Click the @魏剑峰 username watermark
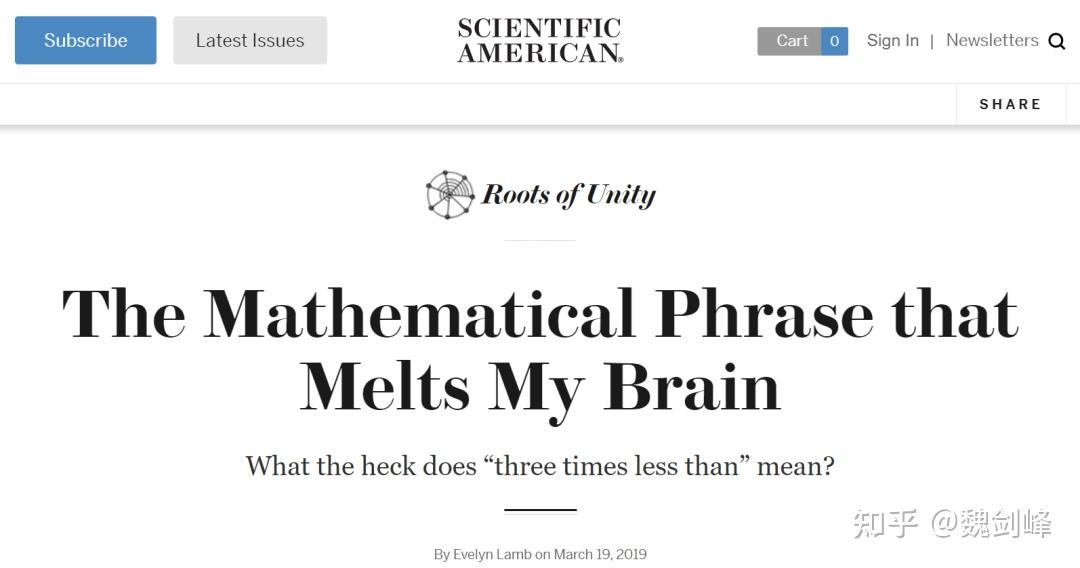 [x=991, y=523]
